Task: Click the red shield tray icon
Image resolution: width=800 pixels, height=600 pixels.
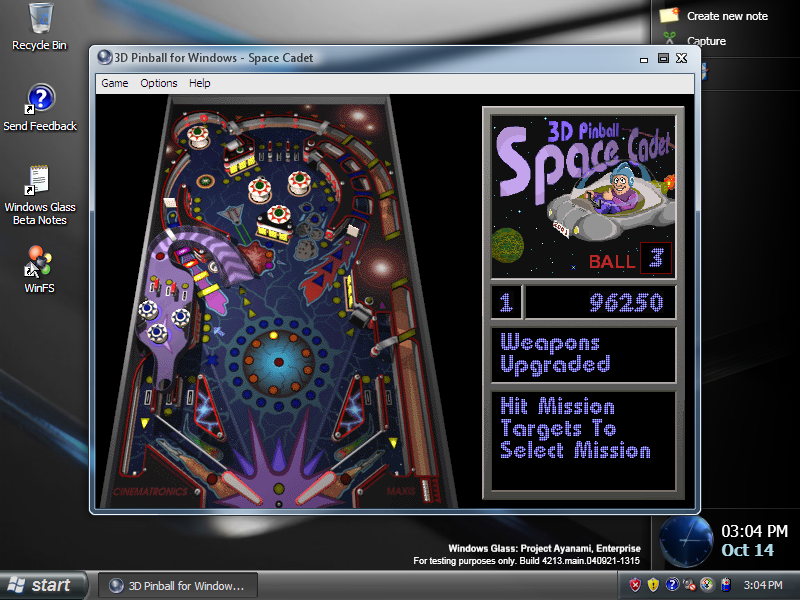Action: click(635, 585)
